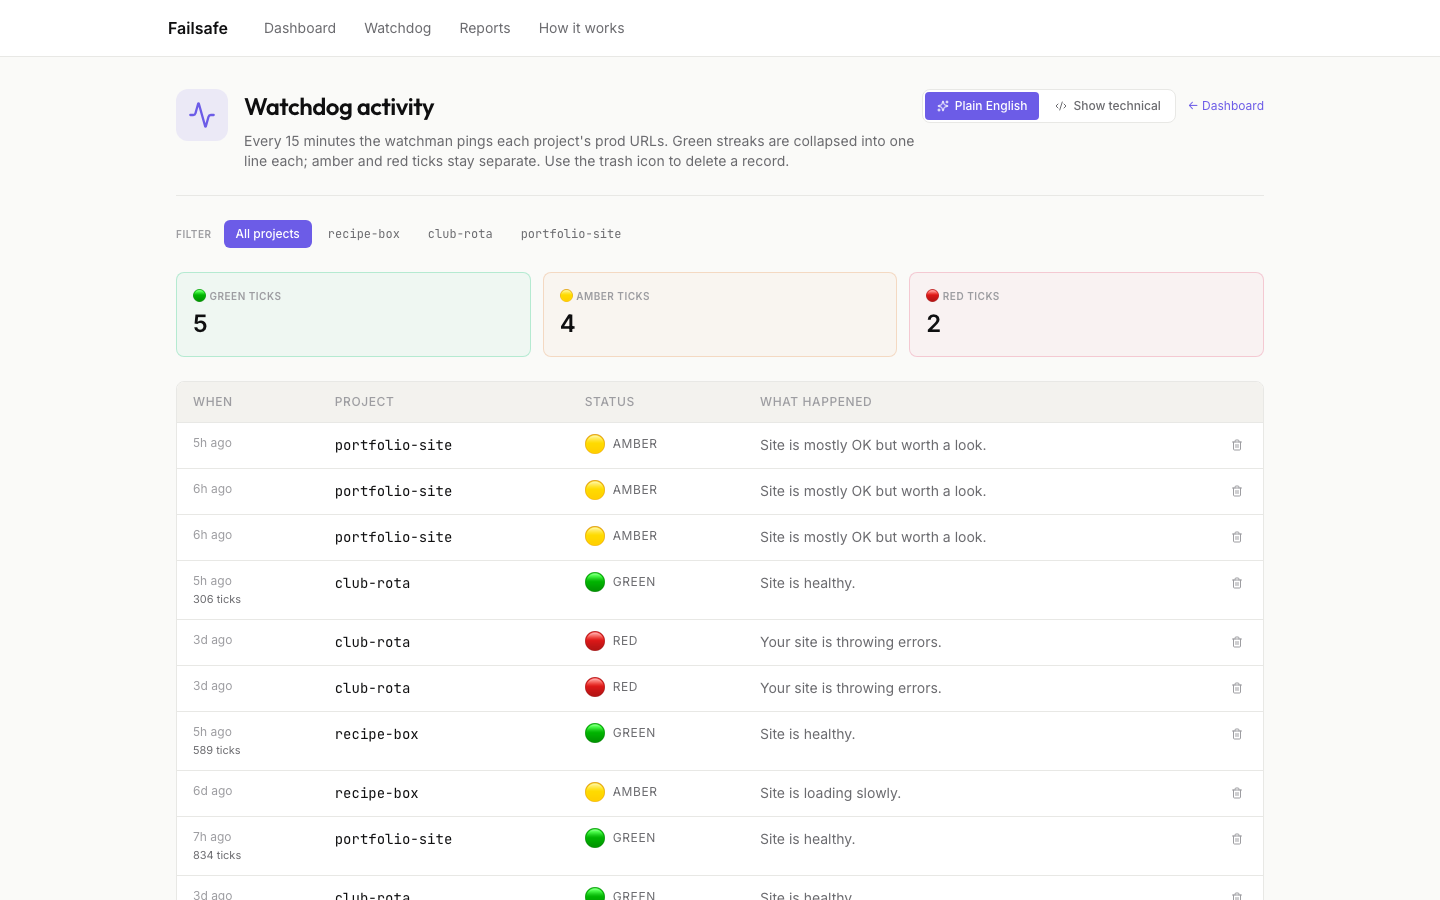Click the '306 ticks' label
Viewport: 1440px width, 900px height.
pyautogui.click(x=217, y=599)
